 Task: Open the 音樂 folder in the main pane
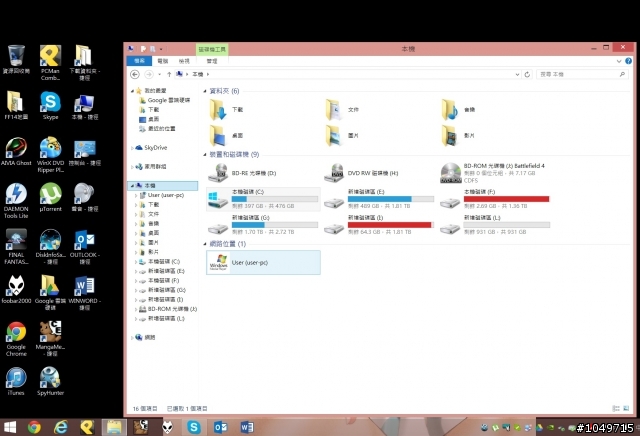tap(458, 109)
